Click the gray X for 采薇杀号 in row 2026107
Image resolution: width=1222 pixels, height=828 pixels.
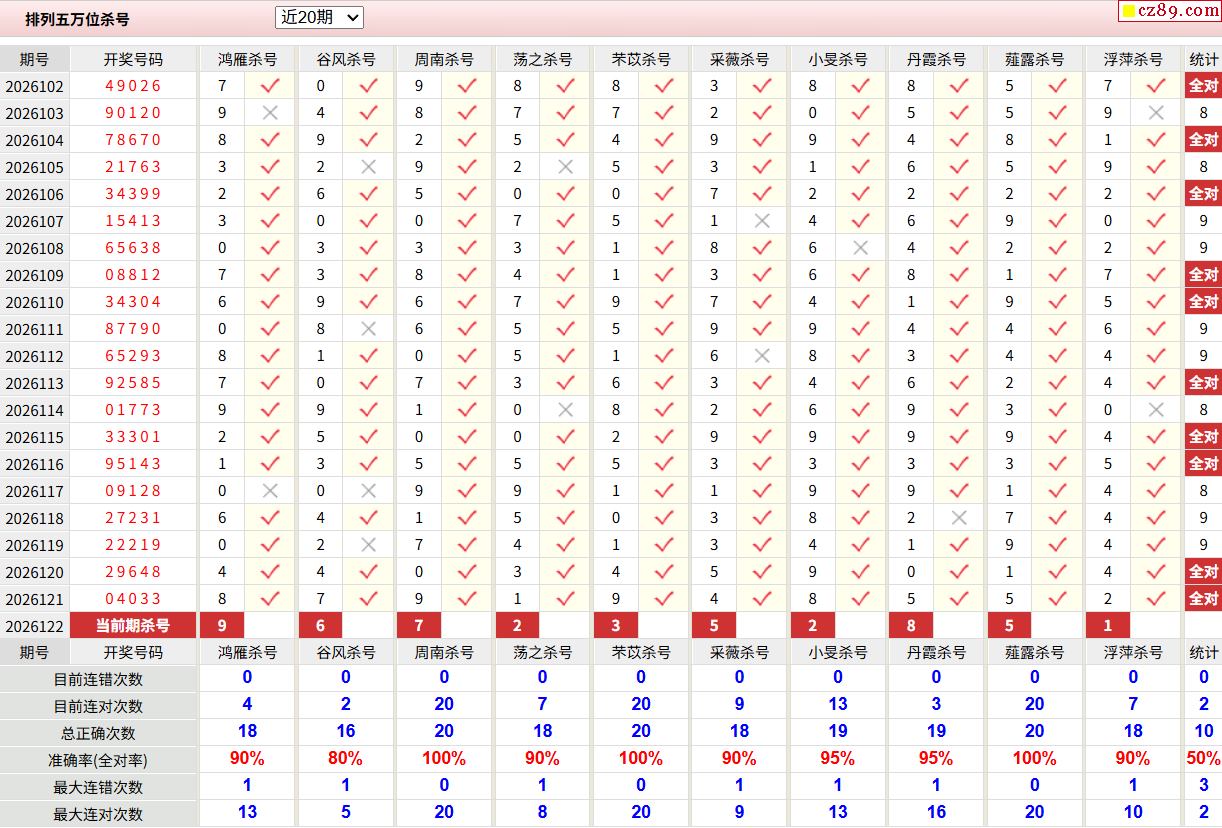(x=762, y=221)
